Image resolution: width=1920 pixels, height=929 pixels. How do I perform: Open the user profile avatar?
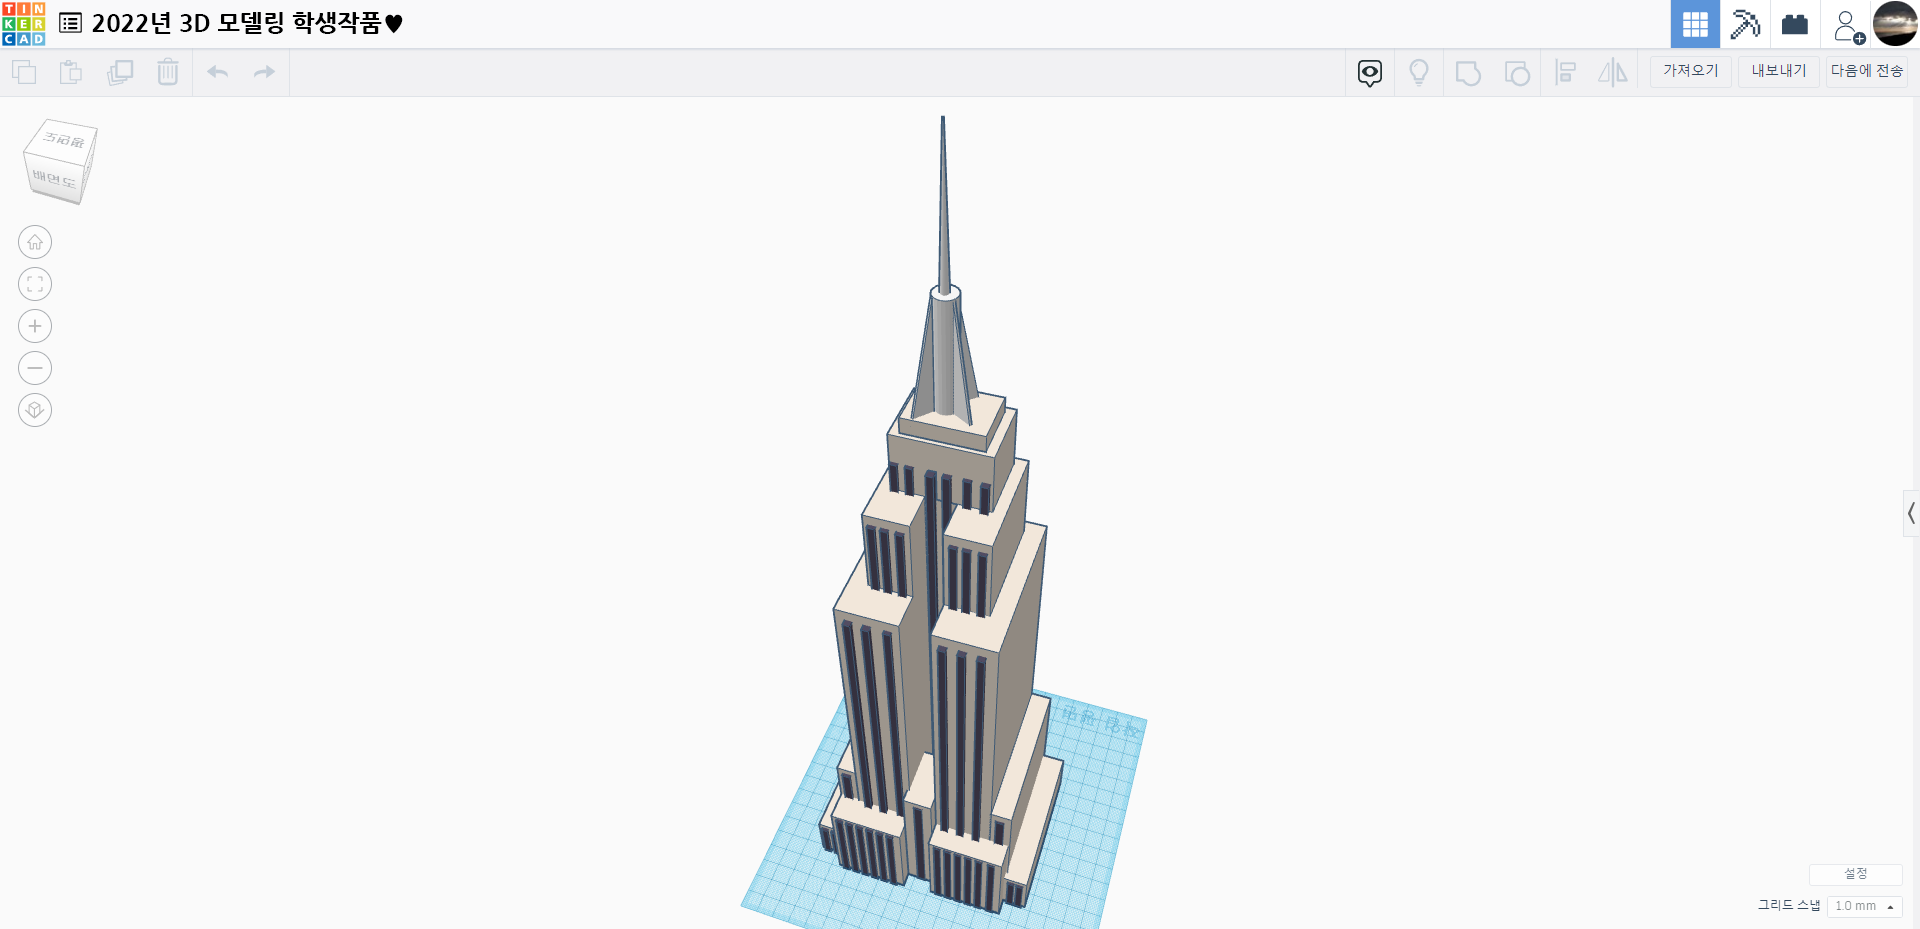(1895, 24)
